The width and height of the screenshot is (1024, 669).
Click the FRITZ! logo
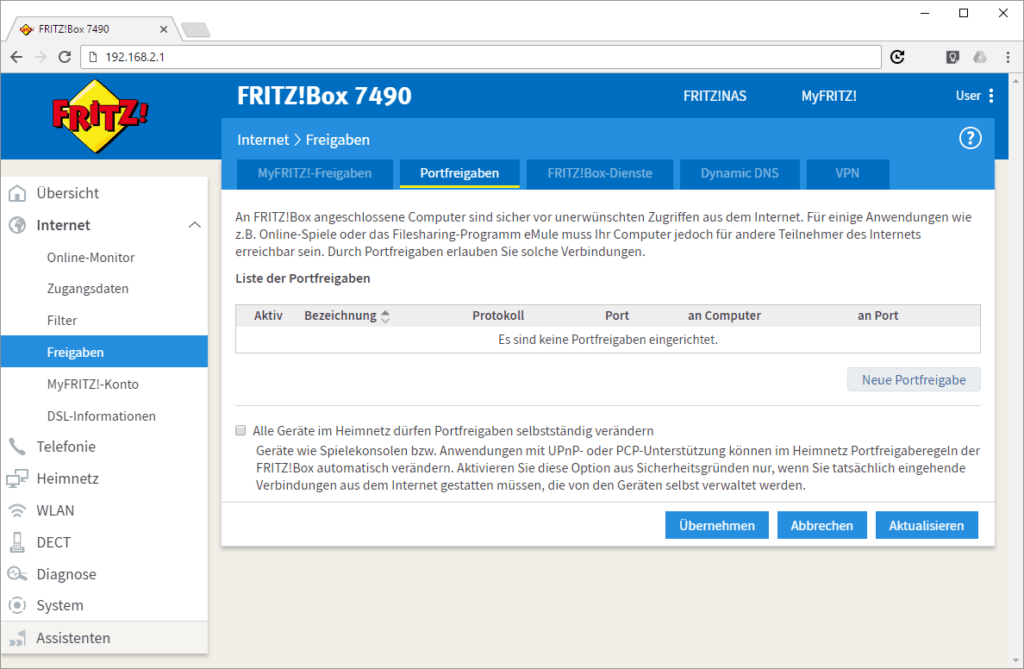(100, 116)
